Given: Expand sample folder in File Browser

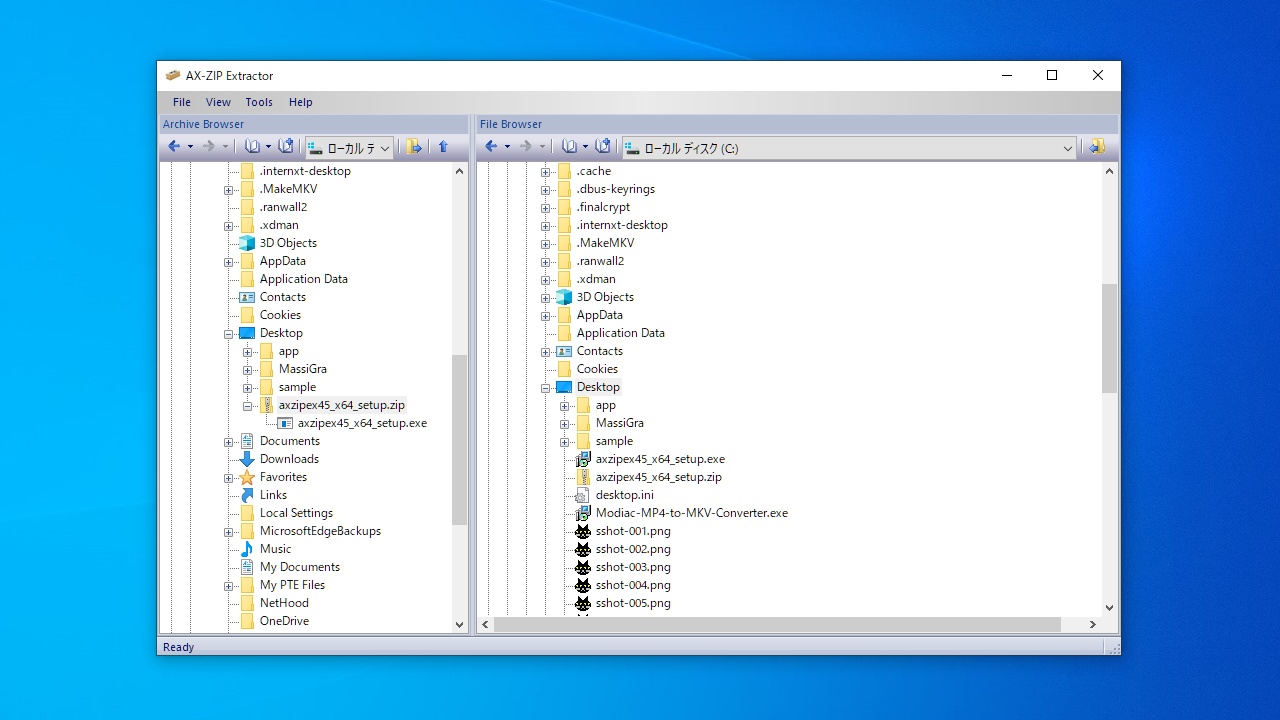Looking at the screenshot, I should click(x=564, y=442).
